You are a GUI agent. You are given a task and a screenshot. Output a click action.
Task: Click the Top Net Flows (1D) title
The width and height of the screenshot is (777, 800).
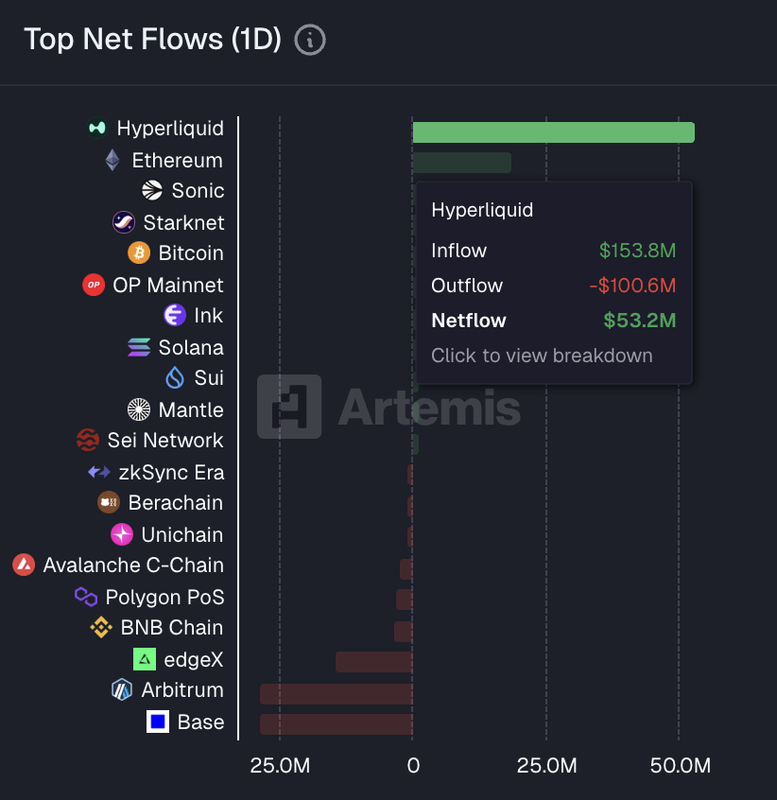[x=152, y=39]
